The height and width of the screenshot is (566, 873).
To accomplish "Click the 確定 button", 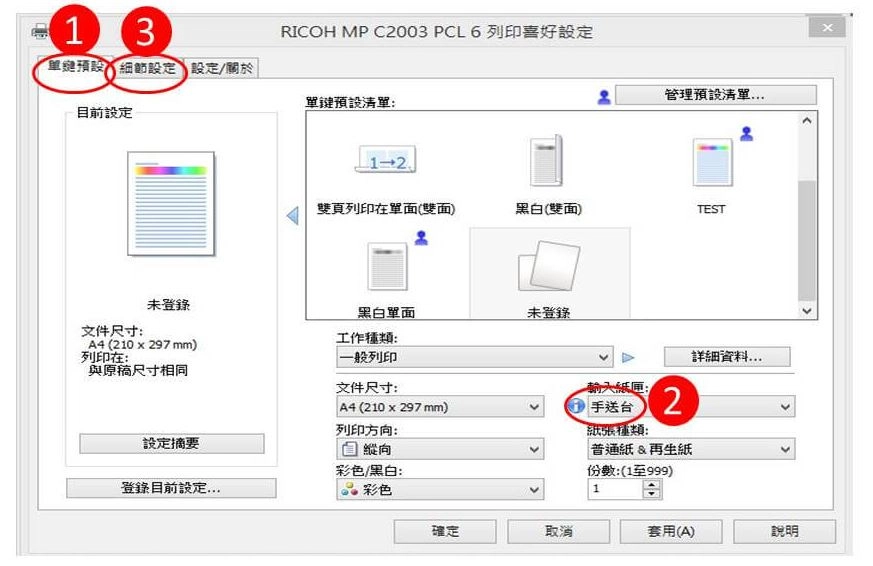I will click(x=445, y=531).
